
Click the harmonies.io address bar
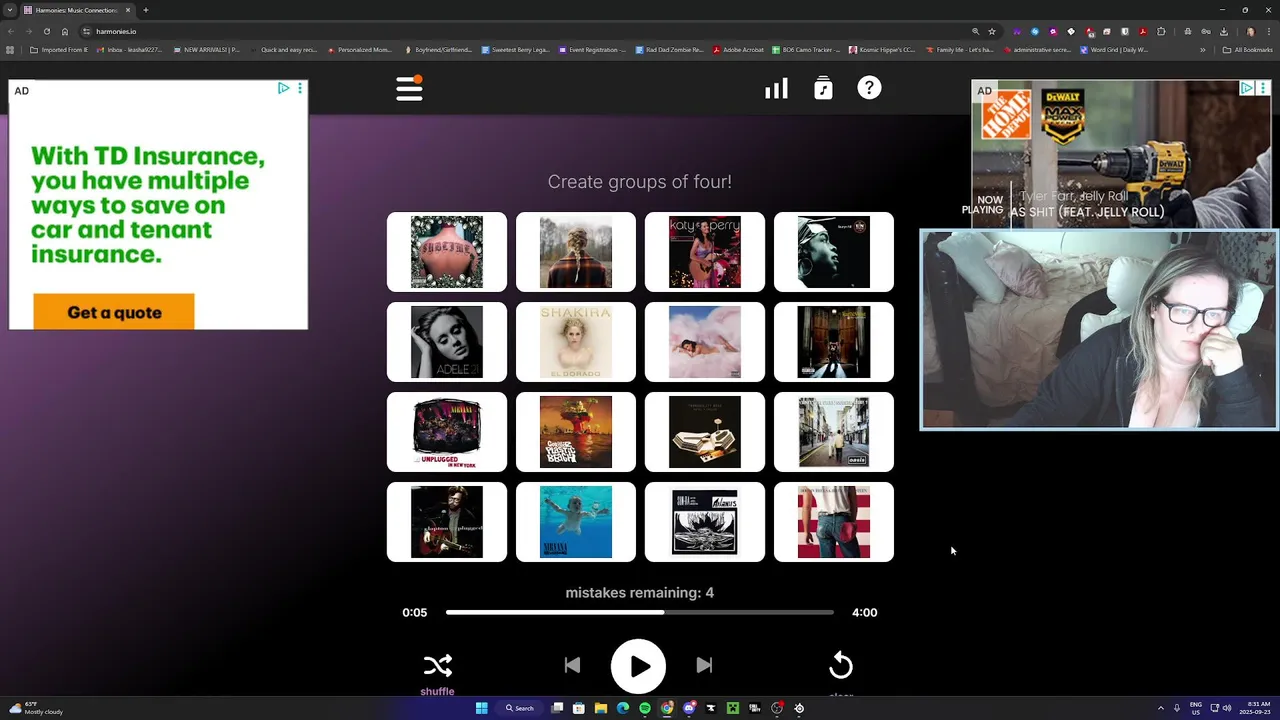(520, 31)
